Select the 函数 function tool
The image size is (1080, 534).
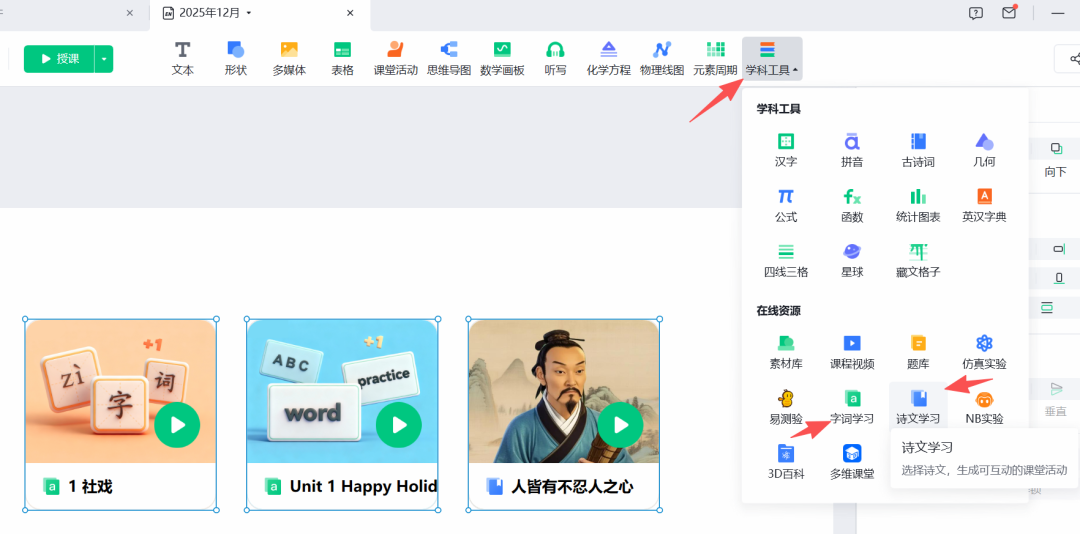coord(852,206)
